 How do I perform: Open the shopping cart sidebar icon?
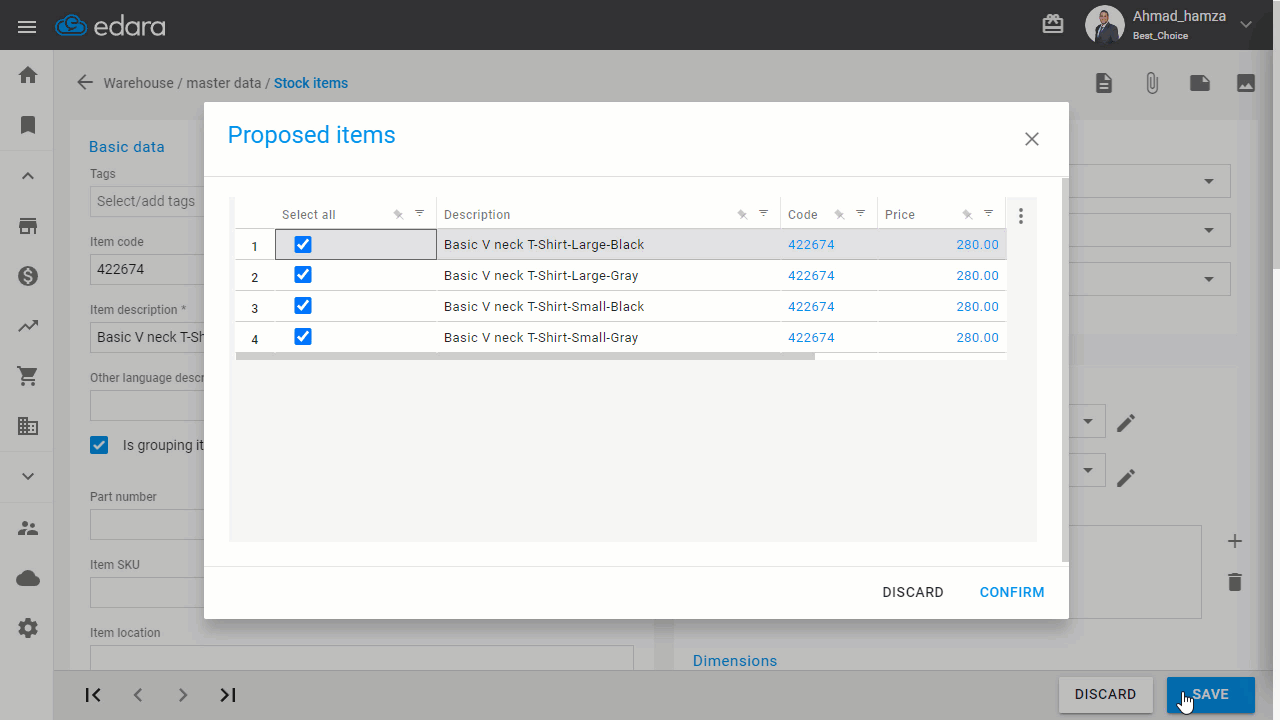pos(28,376)
